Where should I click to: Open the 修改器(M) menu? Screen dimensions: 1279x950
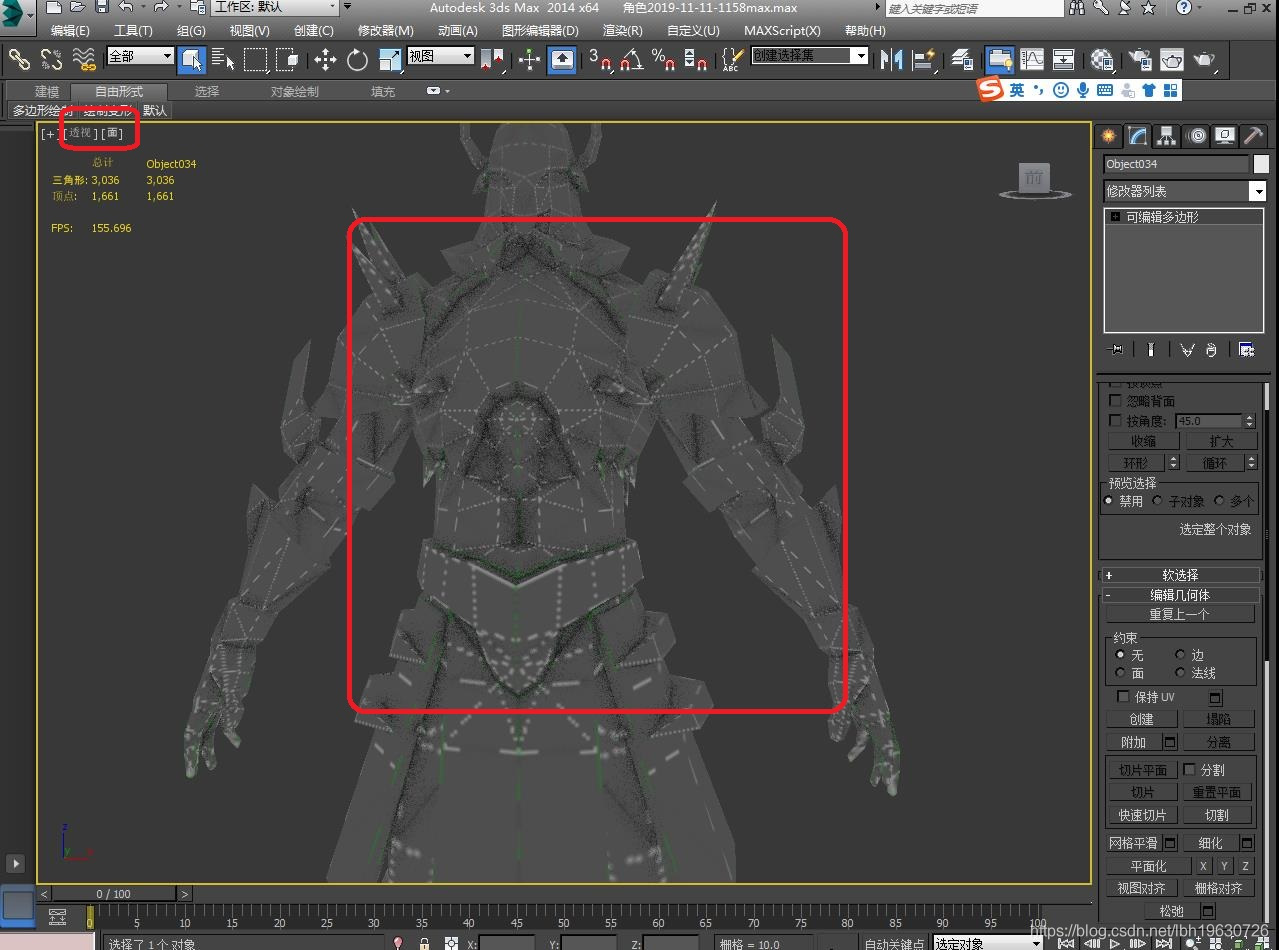(385, 31)
